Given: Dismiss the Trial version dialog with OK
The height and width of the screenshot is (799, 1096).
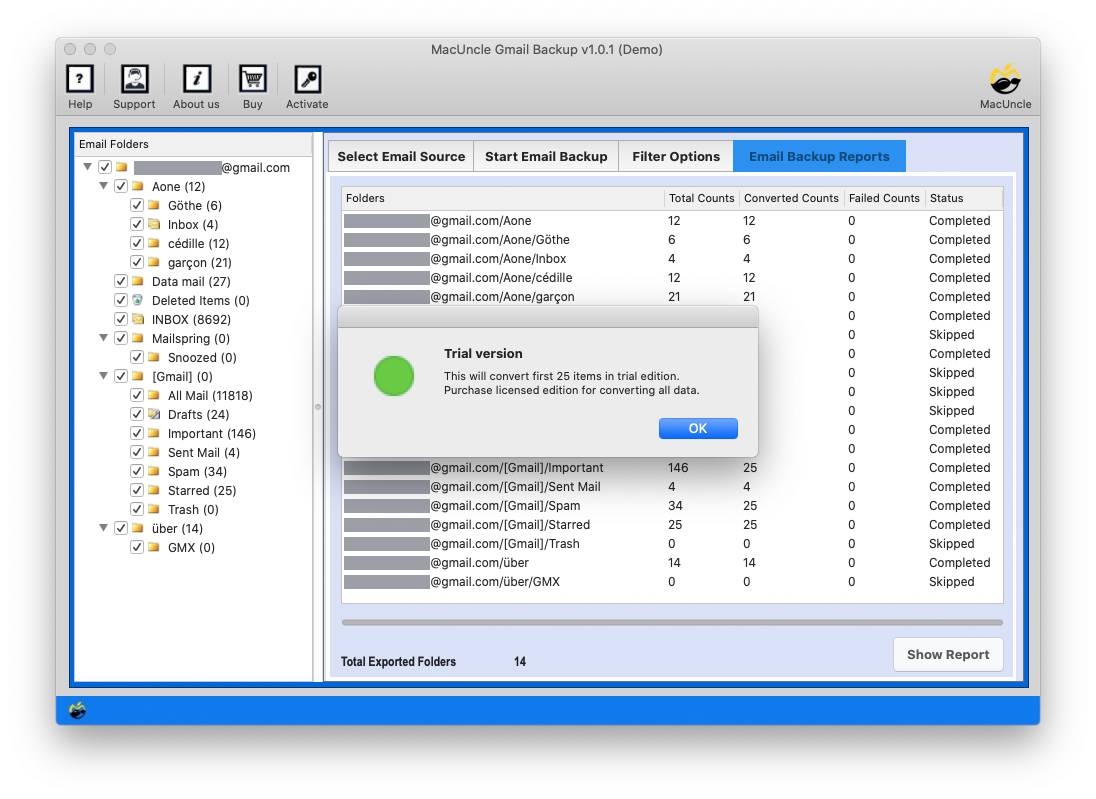Looking at the screenshot, I should pyautogui.click(x=698, y=428).
